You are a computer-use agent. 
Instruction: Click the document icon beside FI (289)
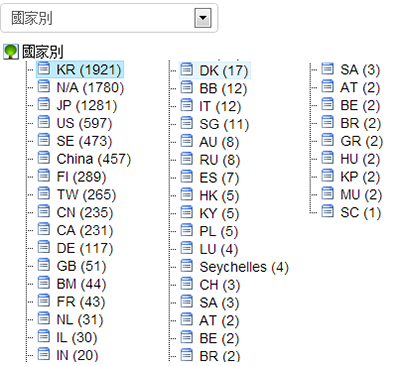click(x=44, y=175)
